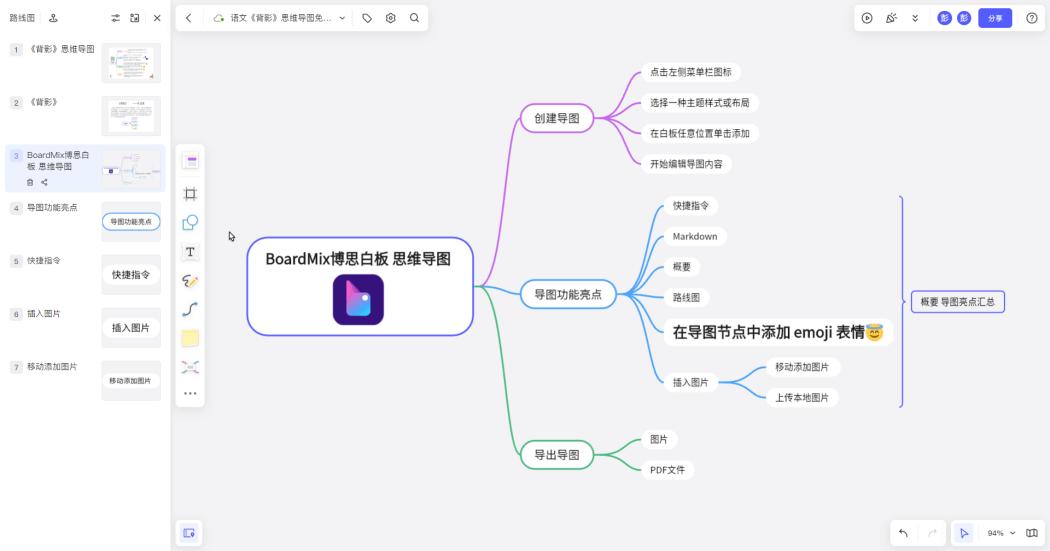Toggle the roadmap panel button at bottom left
This screenshot has height=551, width=1050.
(x=190, y=533)
